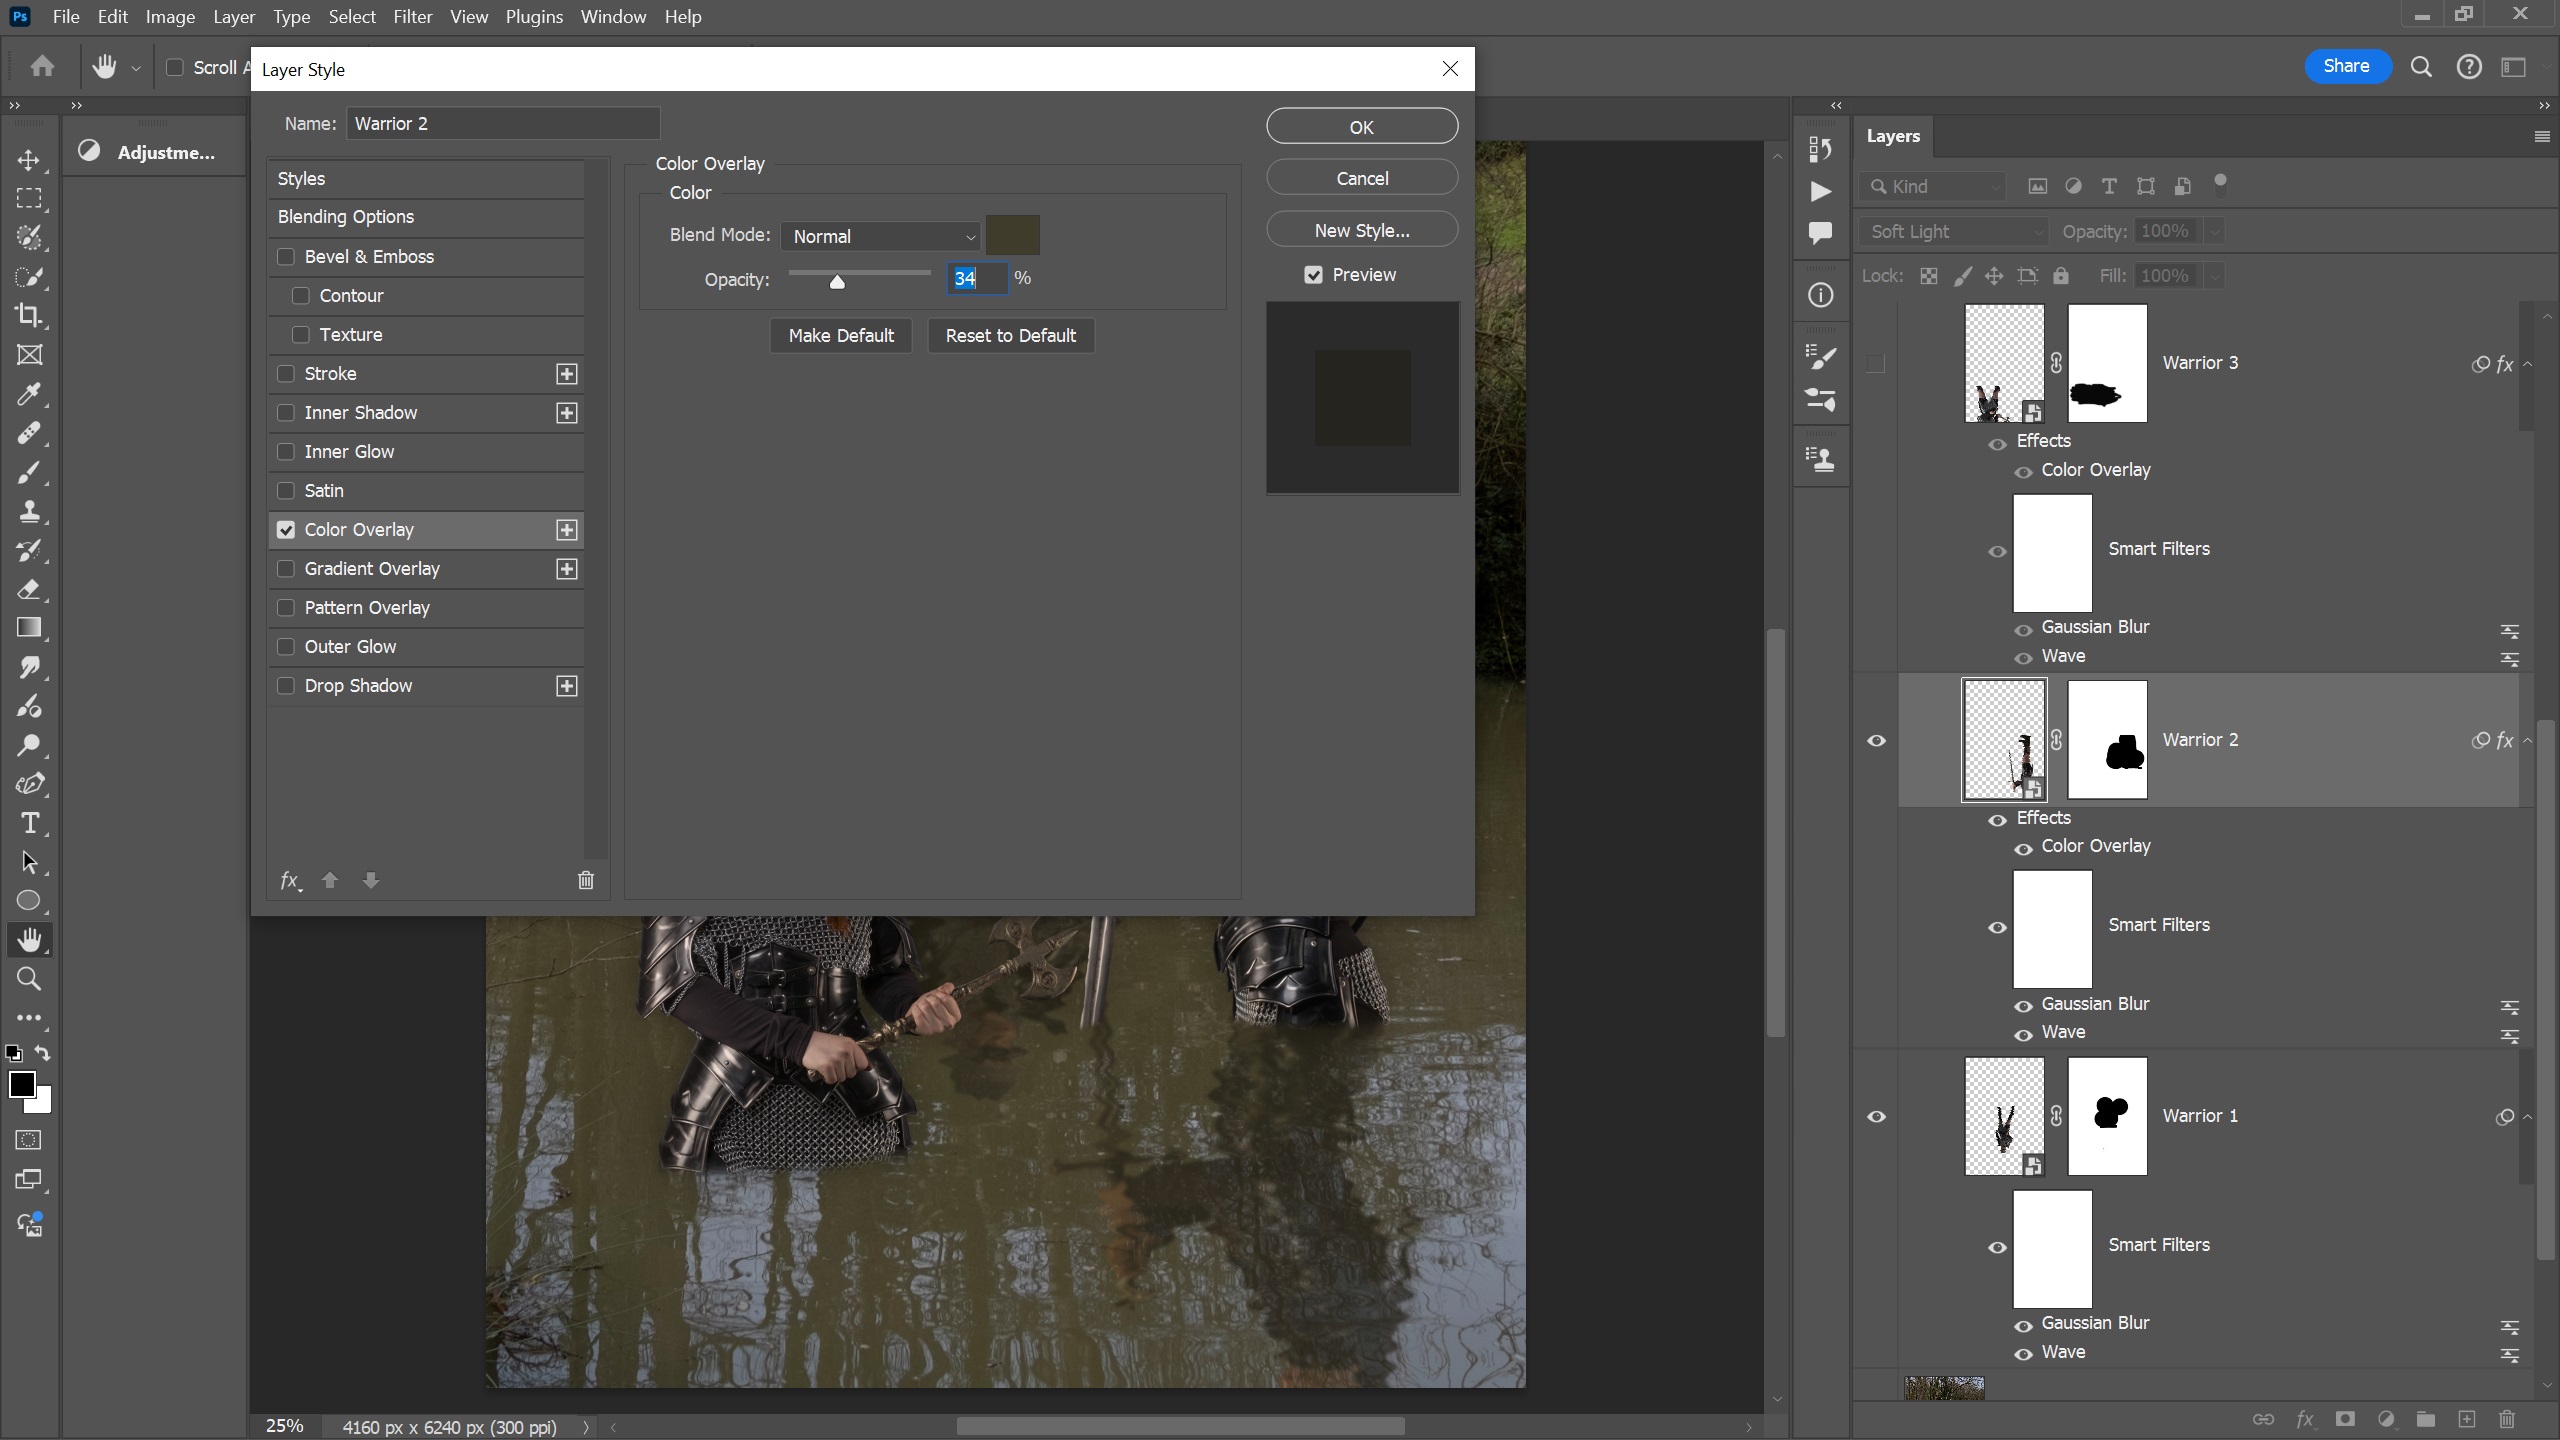Screen dimensions: 2560x1440
Task: Collapse Warrior 2 layer effects list
Action: click(x=2527, y=740)
